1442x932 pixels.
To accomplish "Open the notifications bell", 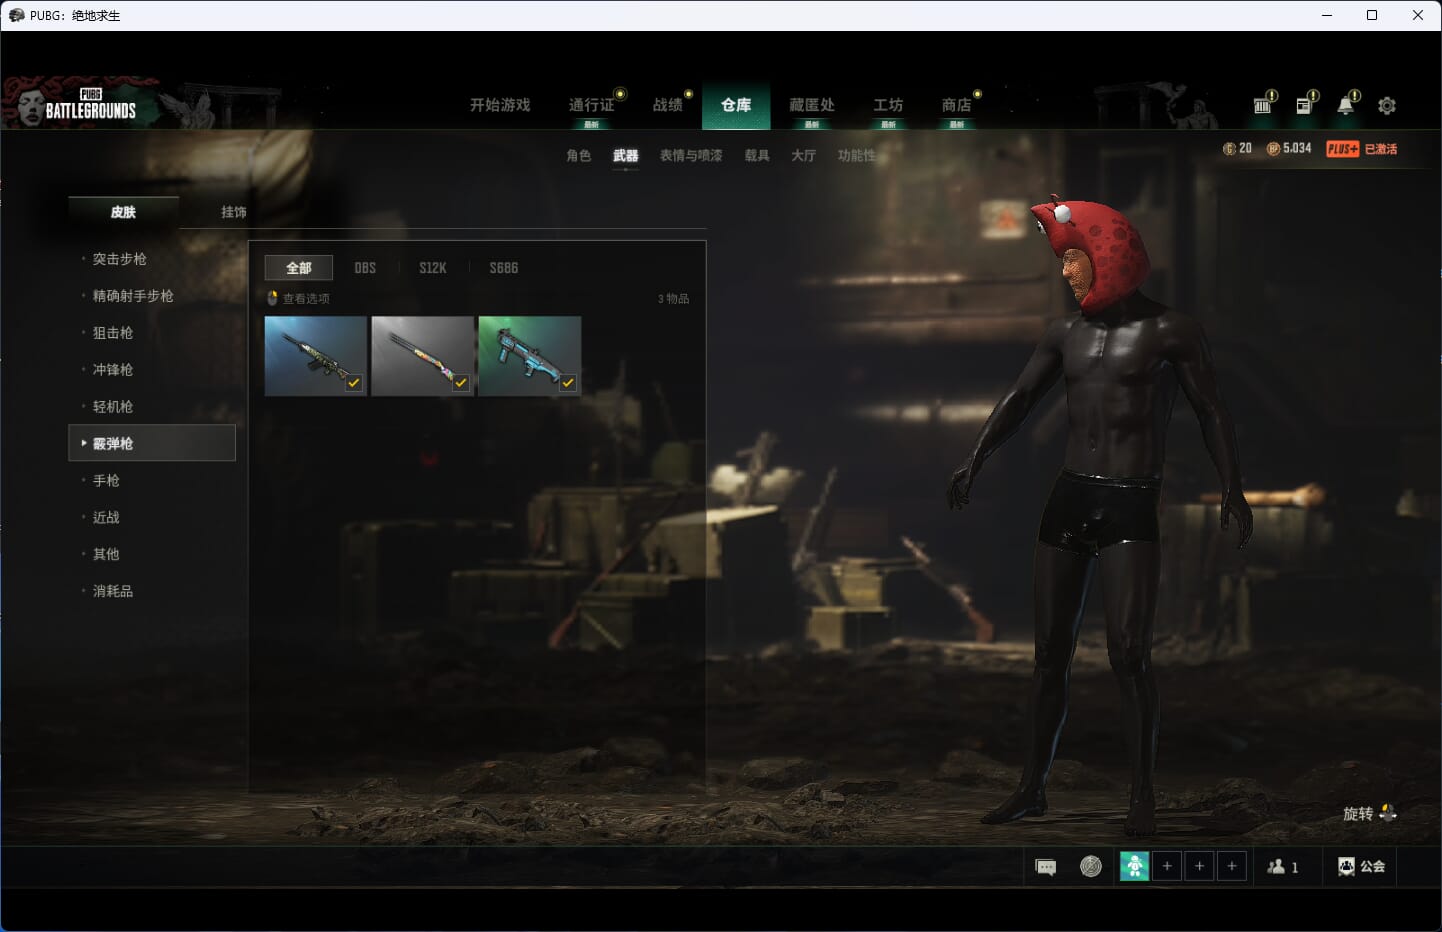I will tap(1347, 104).
